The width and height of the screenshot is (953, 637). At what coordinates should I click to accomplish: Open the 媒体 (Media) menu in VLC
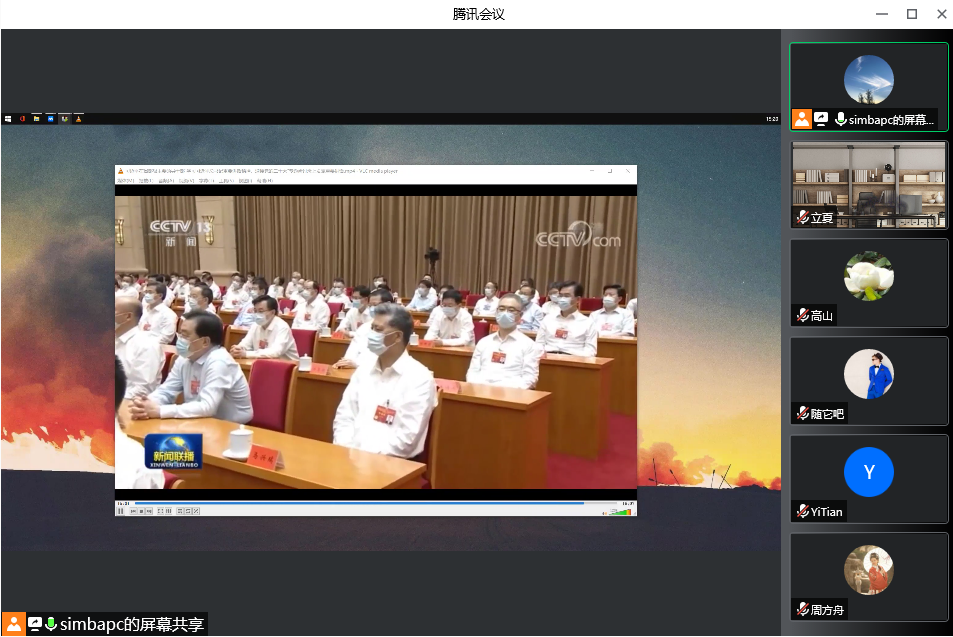[x=124, y=181]
